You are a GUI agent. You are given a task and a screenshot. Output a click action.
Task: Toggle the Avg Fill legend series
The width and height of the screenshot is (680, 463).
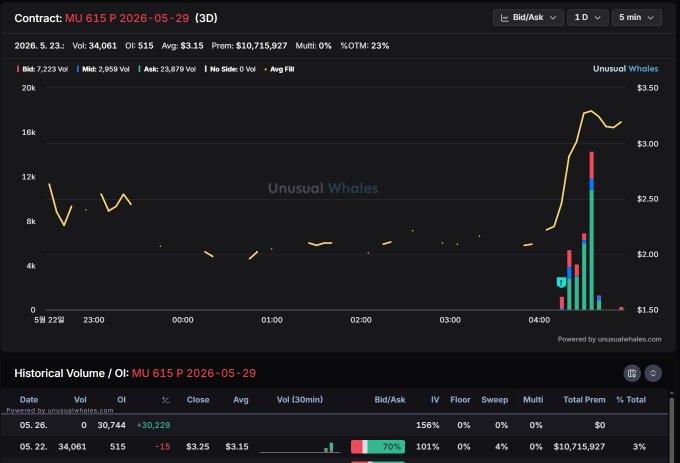tap(279, 69)
